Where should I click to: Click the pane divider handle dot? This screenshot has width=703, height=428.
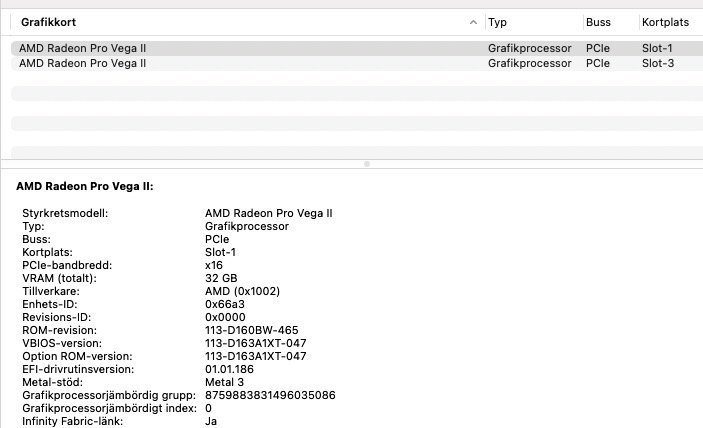pyautogui.click(x=367, y=163)
